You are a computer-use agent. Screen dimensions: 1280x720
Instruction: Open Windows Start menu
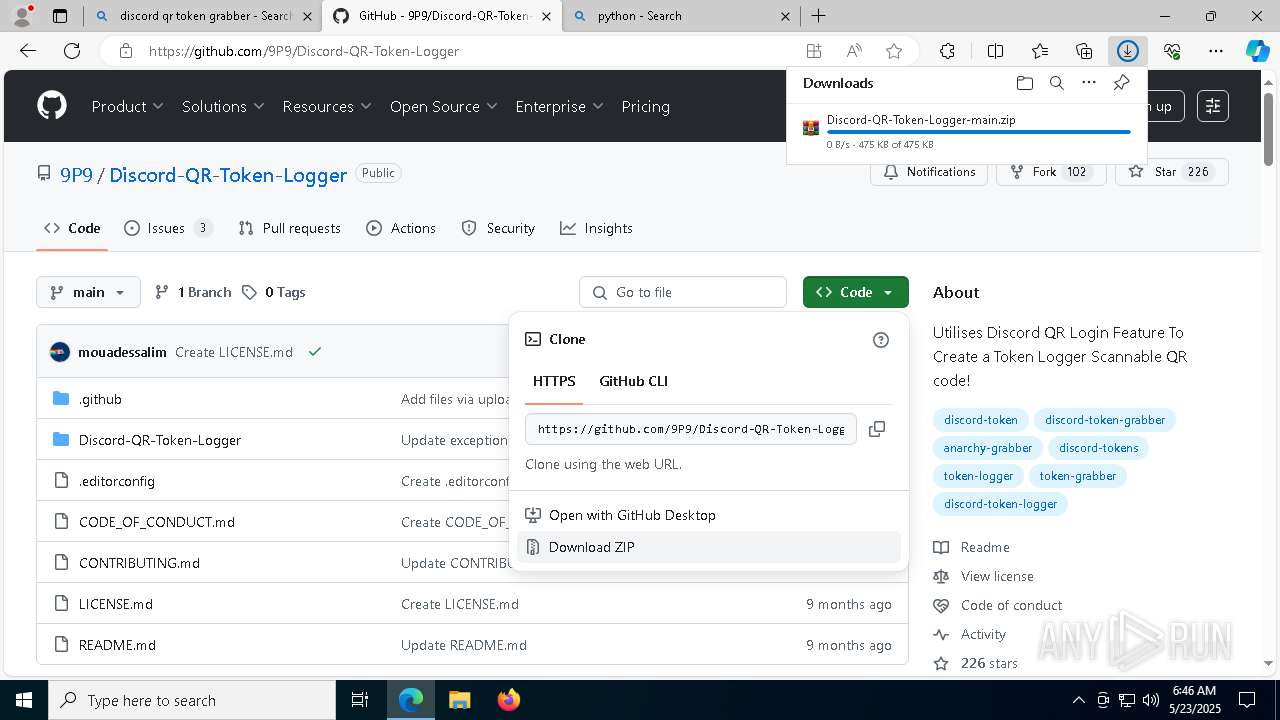24,700
